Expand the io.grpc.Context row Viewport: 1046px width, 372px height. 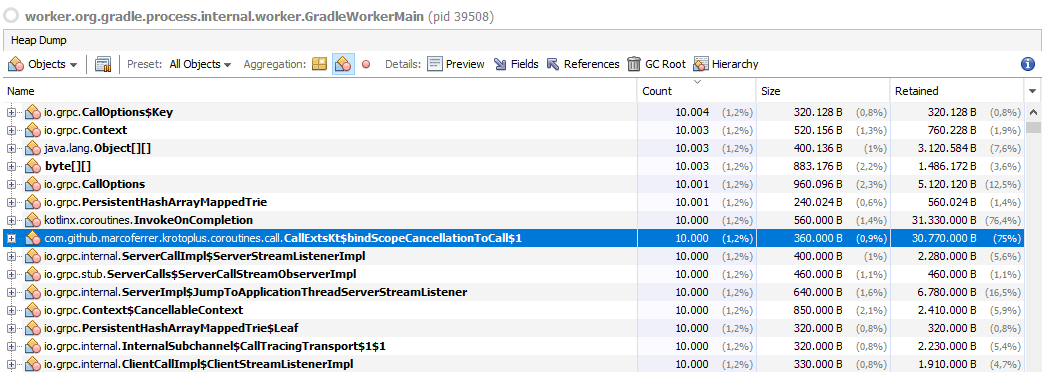pyautogui.click(x=11, y=130)
